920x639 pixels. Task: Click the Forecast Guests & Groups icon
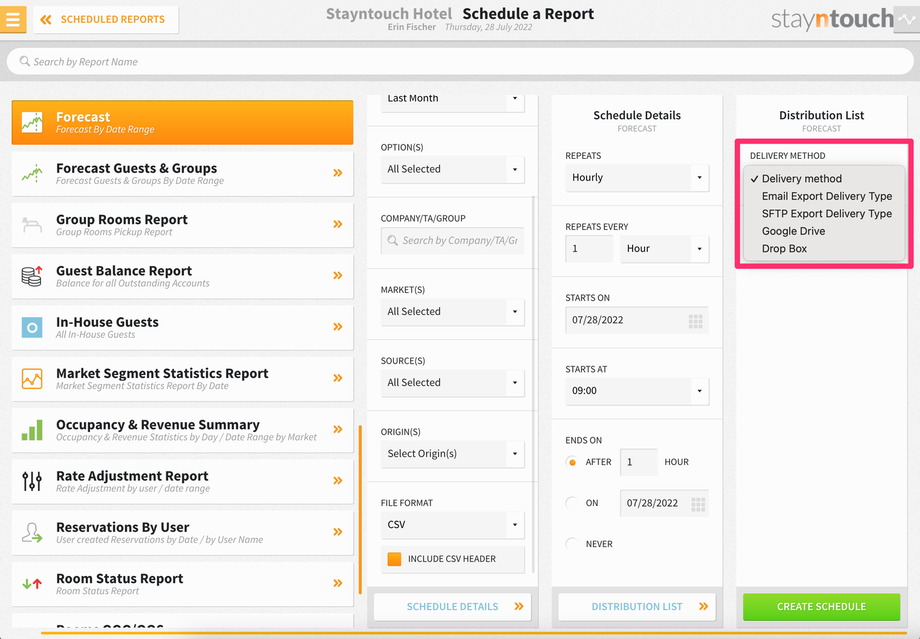tap(32, 173)
